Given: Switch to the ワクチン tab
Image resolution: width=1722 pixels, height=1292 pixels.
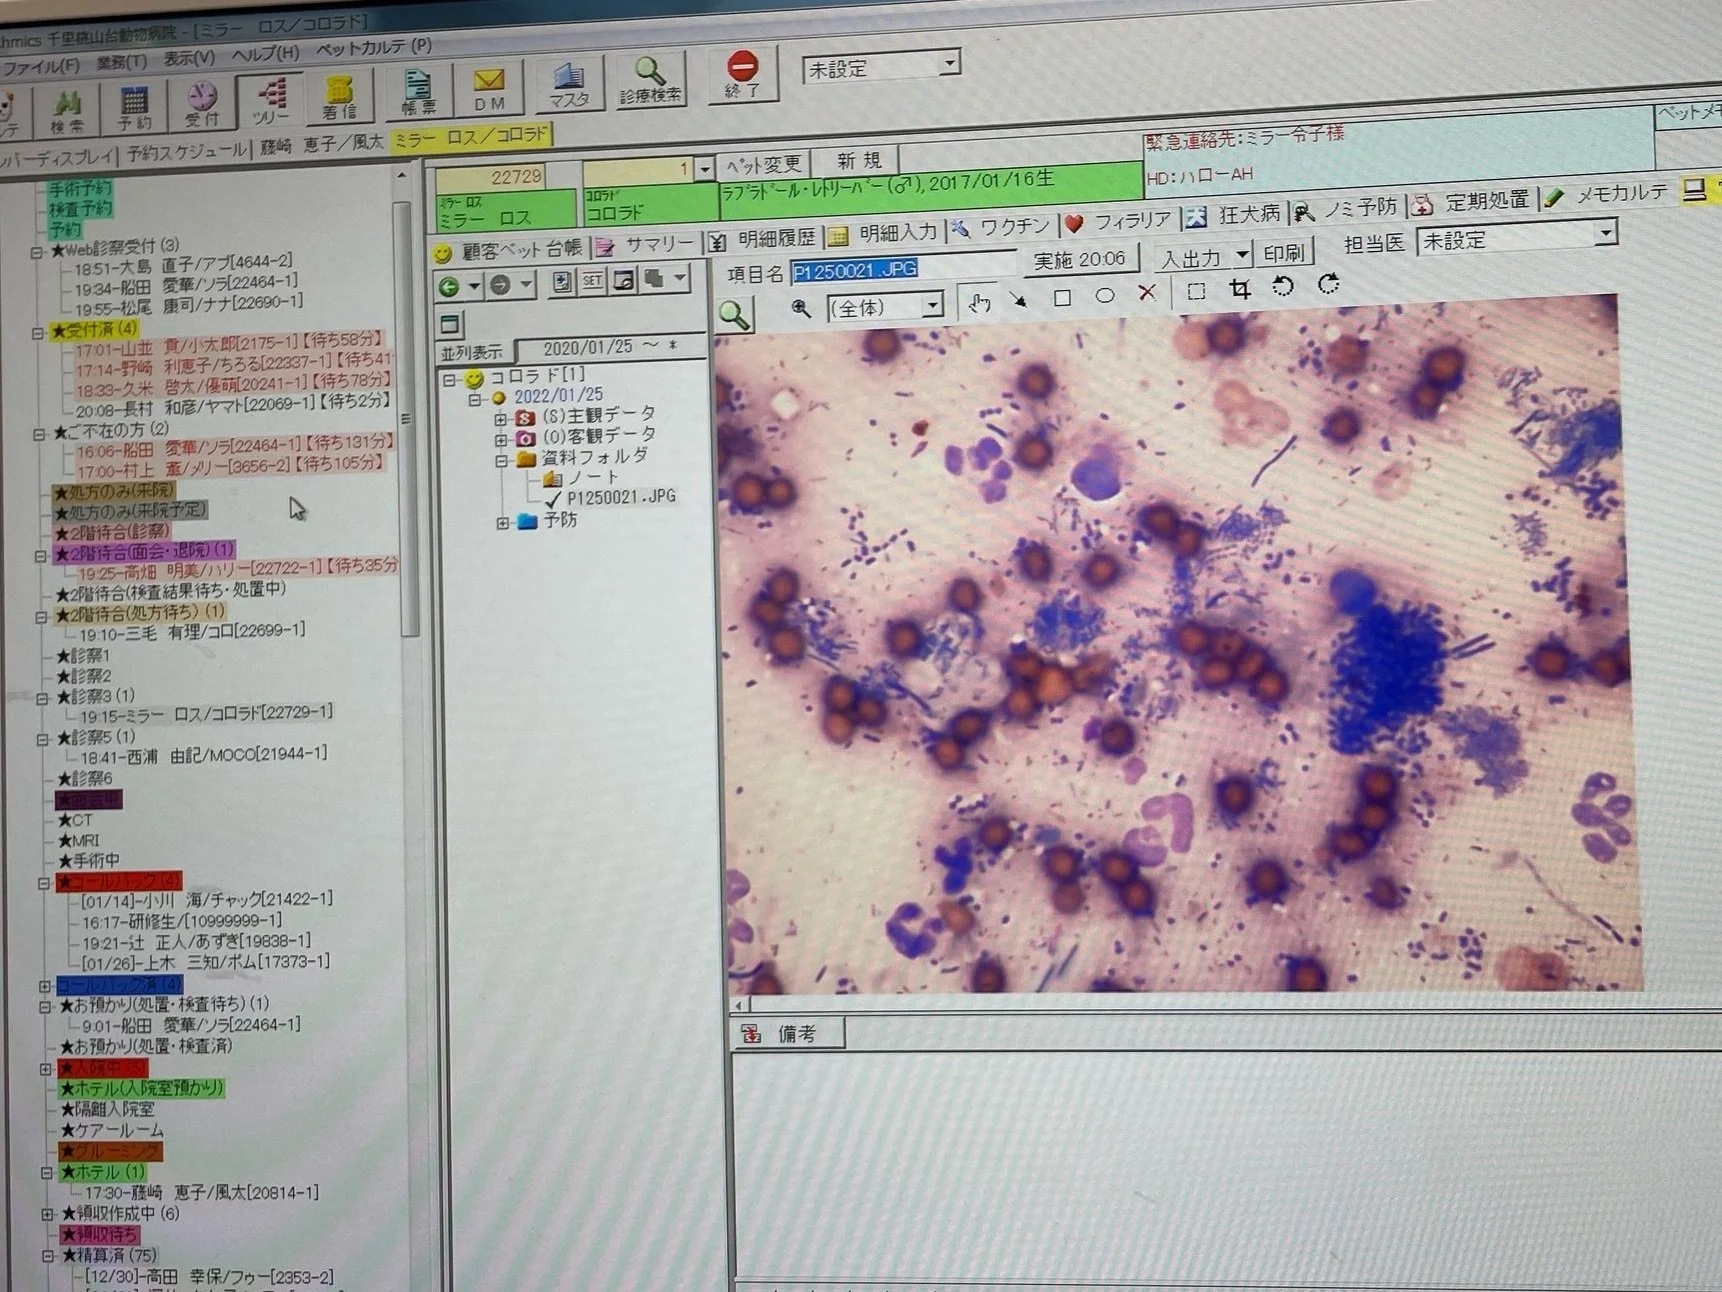Looking at the screenshot, I should point(1001,227).
